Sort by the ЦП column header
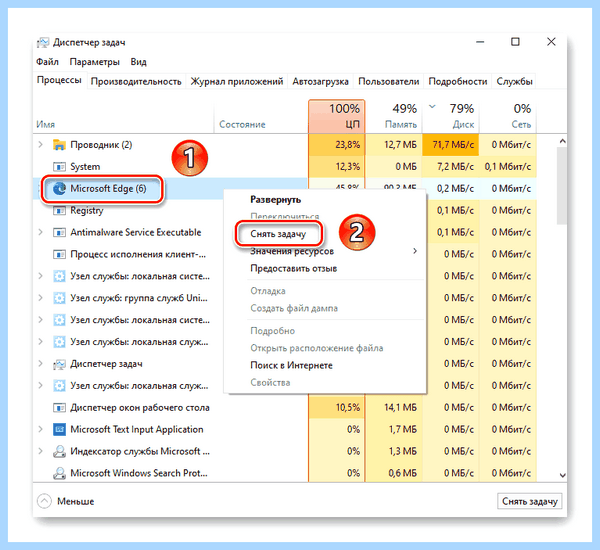 point(336,116)
